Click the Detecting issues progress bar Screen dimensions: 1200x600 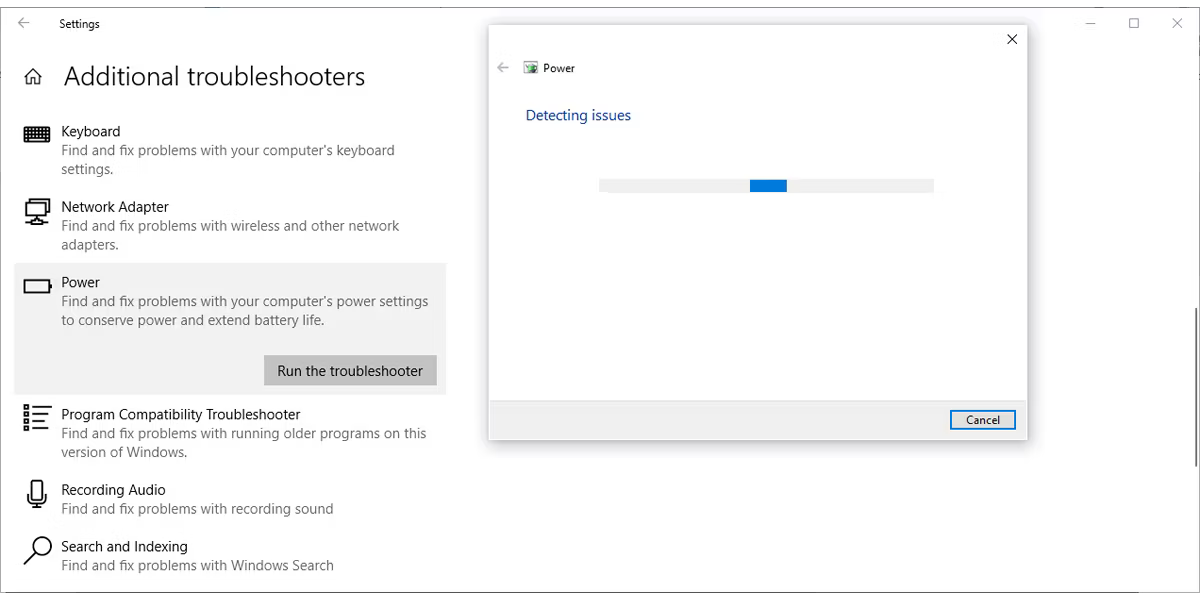point(766,186)
